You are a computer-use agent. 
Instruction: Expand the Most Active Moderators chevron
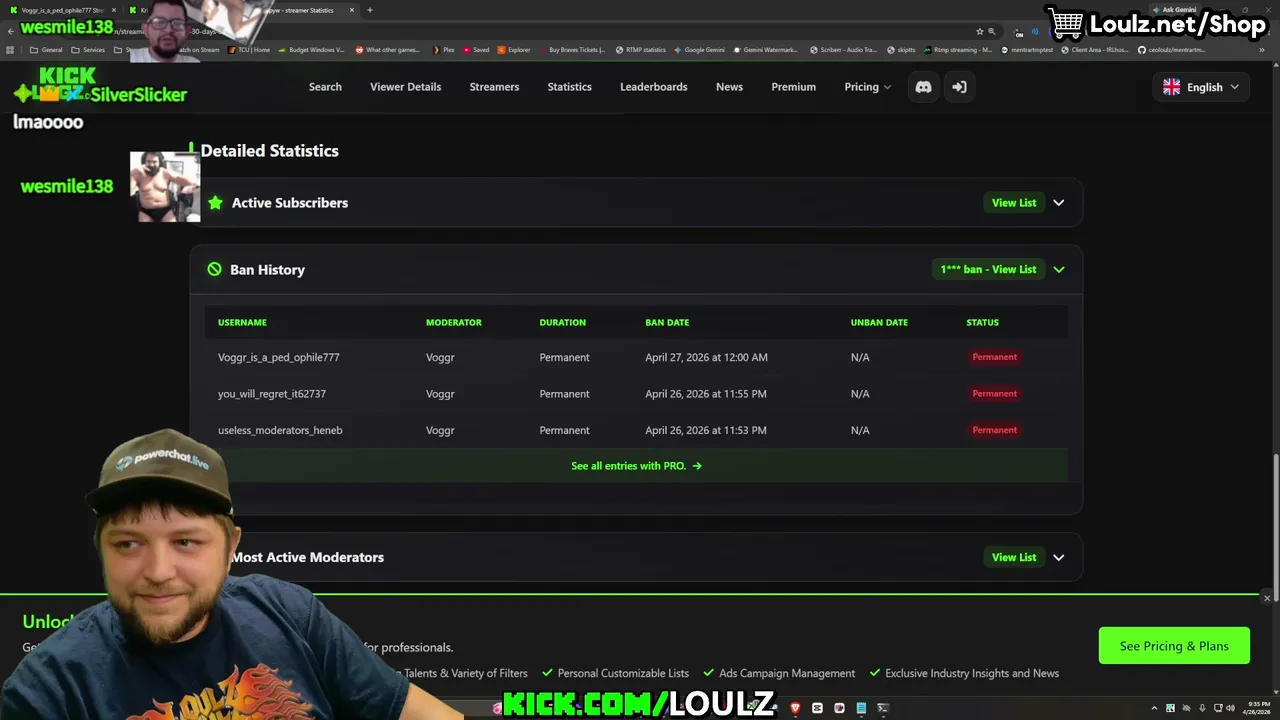pyautogui.click(x=1059, y=557)
